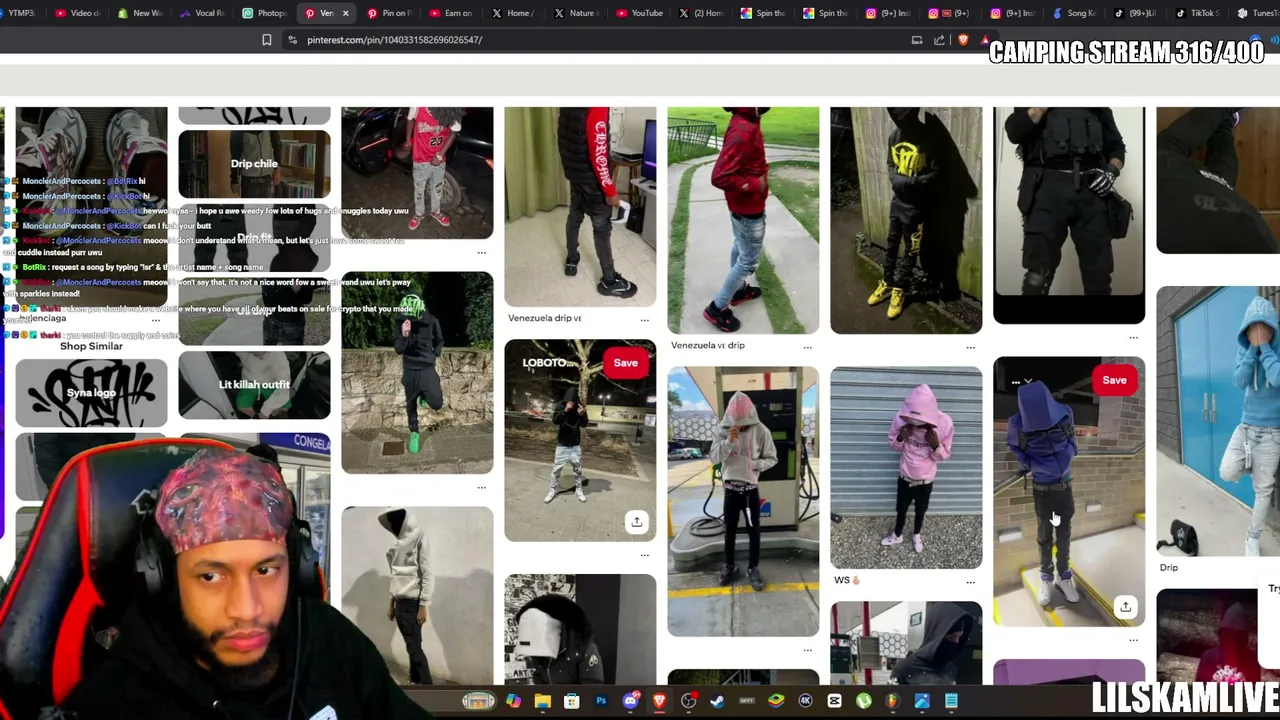The width and height of the screenshot is (1280, 720).
Task: Open Photoshop from taskbar
Action: pyautogui.click(x=601, y=701)
